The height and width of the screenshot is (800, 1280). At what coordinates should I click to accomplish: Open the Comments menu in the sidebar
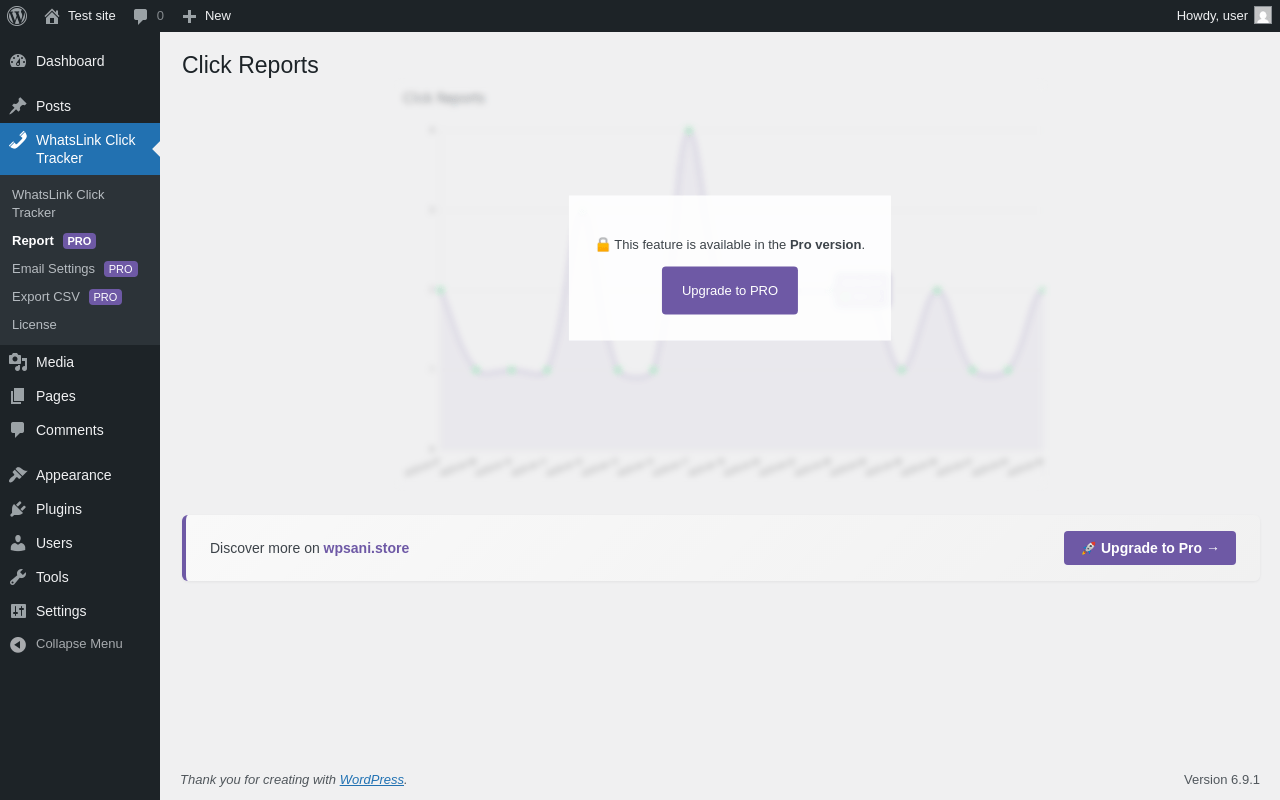click(x=80, y=430)
